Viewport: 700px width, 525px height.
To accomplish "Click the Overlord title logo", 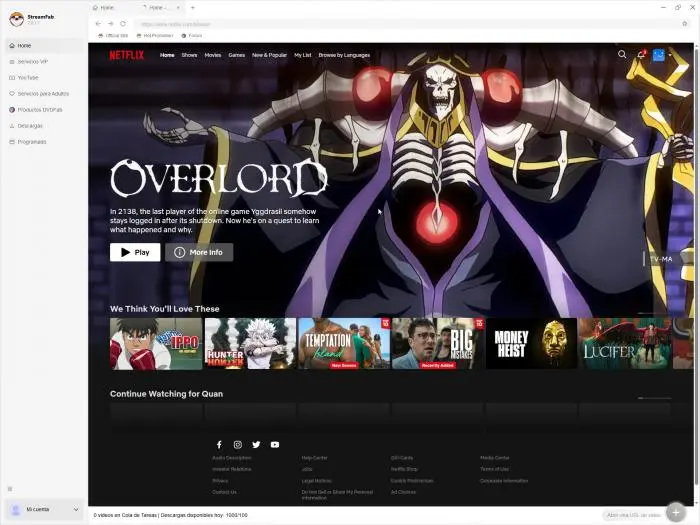I will [219, 178].
